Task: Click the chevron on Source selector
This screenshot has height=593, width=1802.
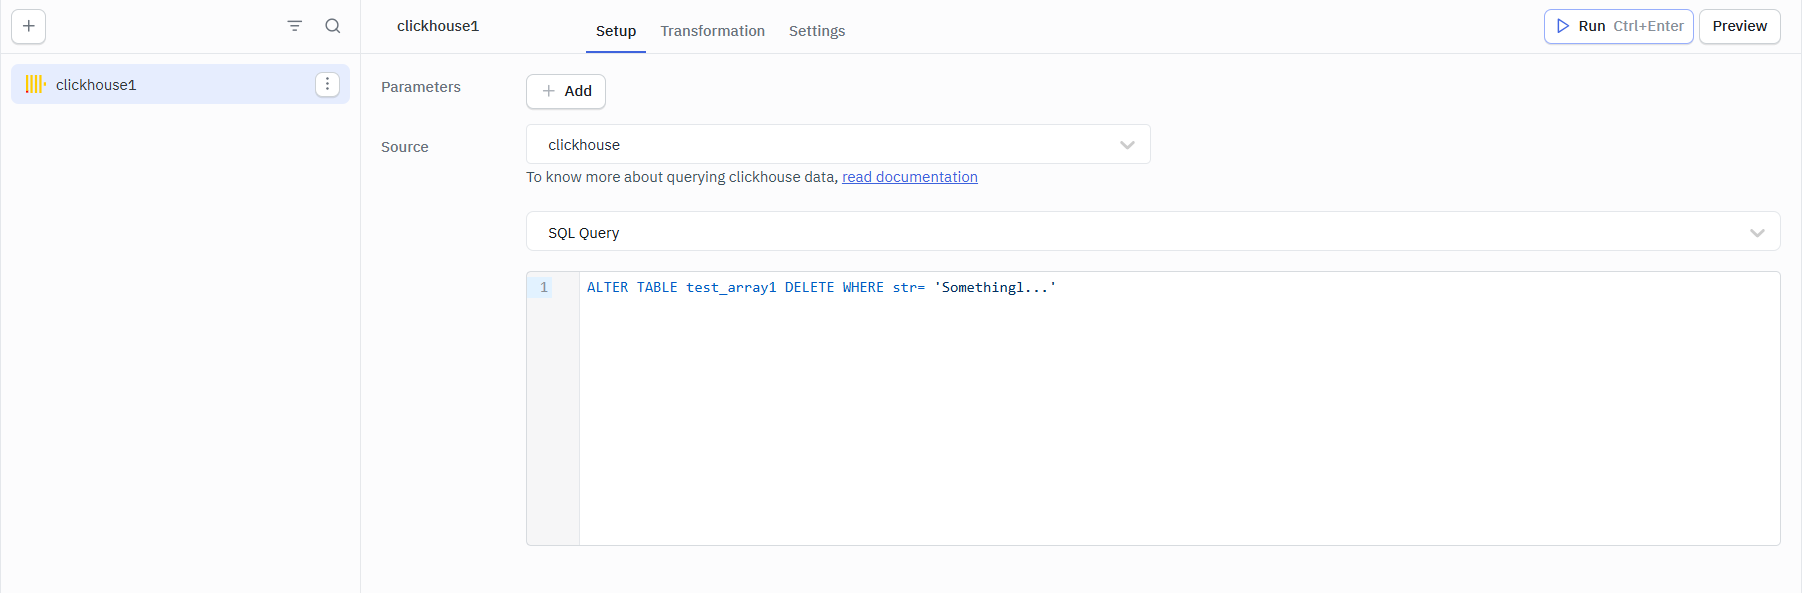Action: [x=1127, y=145]
